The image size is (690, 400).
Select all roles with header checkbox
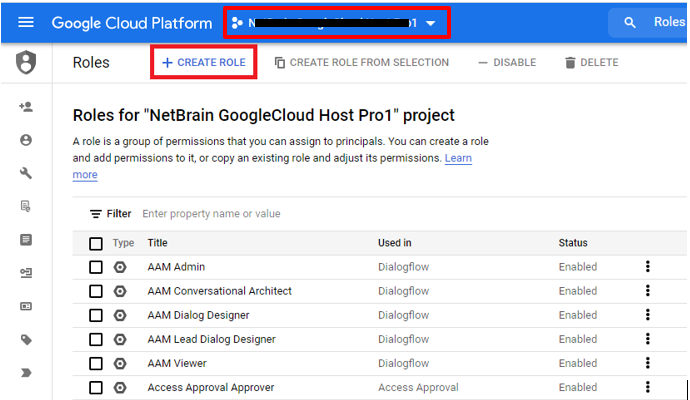[95, 243]
